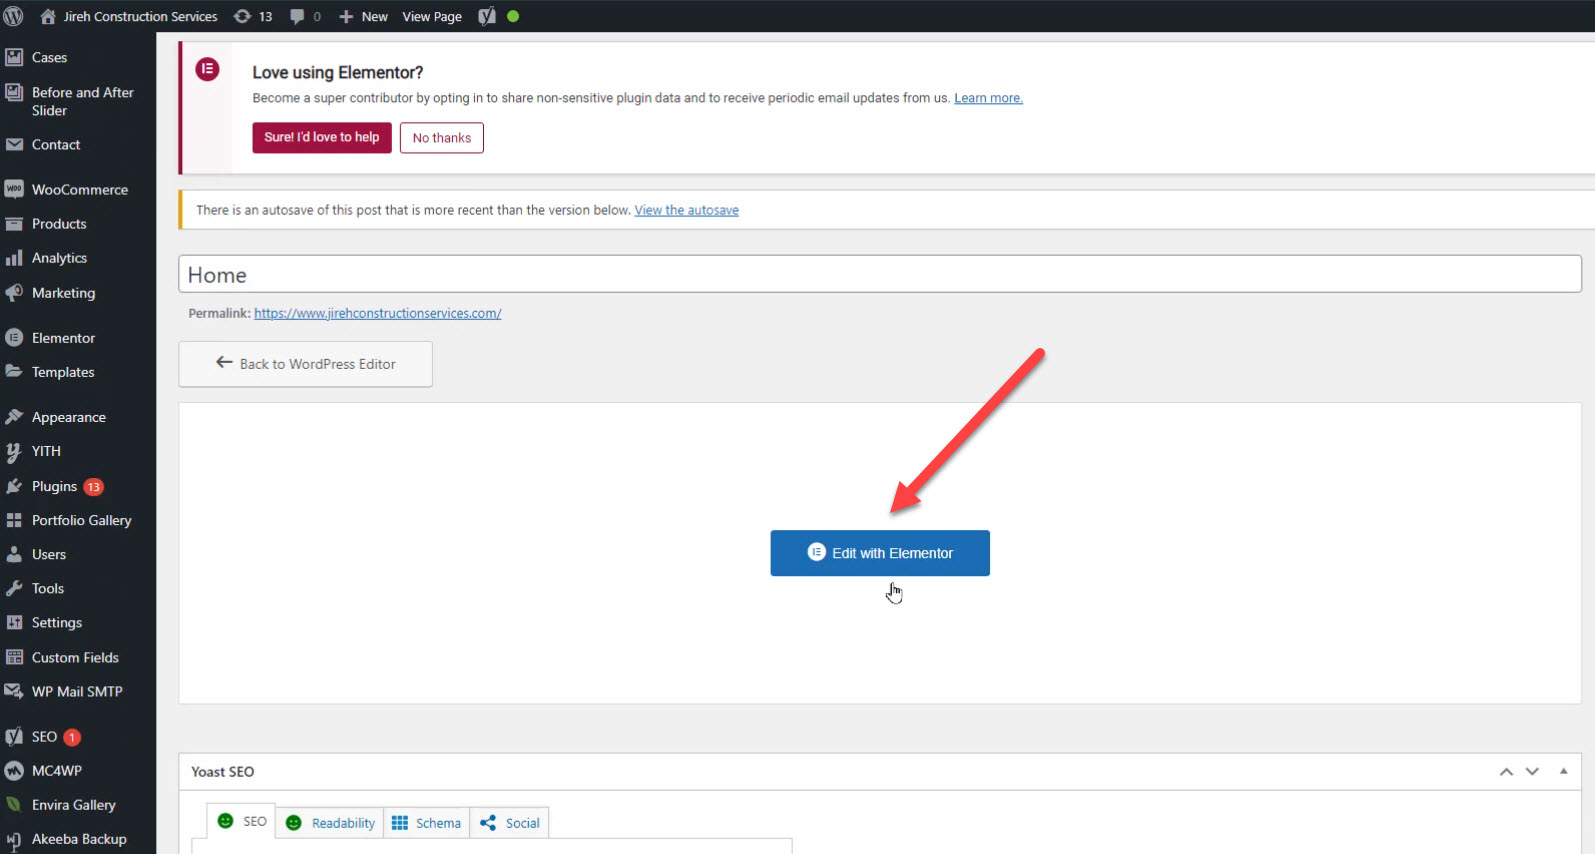This screenshot has height=854, width=1595.
Task: Click View Page in admin bar
Action: 432,16
